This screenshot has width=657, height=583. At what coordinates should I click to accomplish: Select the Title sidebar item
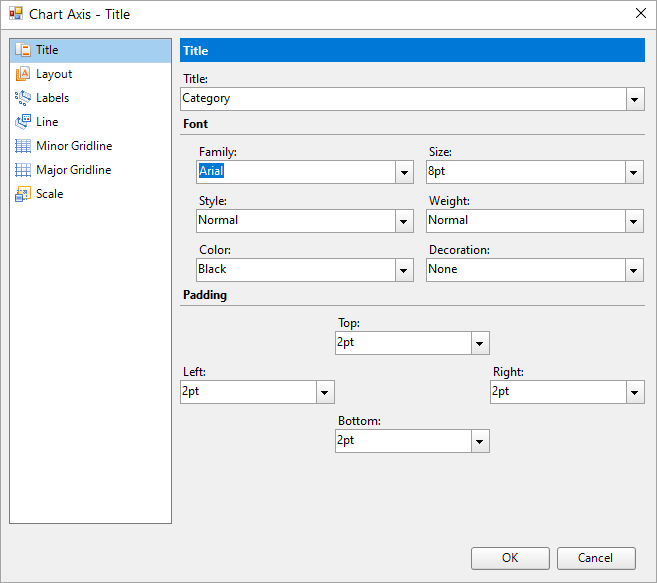click(x=91, y=50)
